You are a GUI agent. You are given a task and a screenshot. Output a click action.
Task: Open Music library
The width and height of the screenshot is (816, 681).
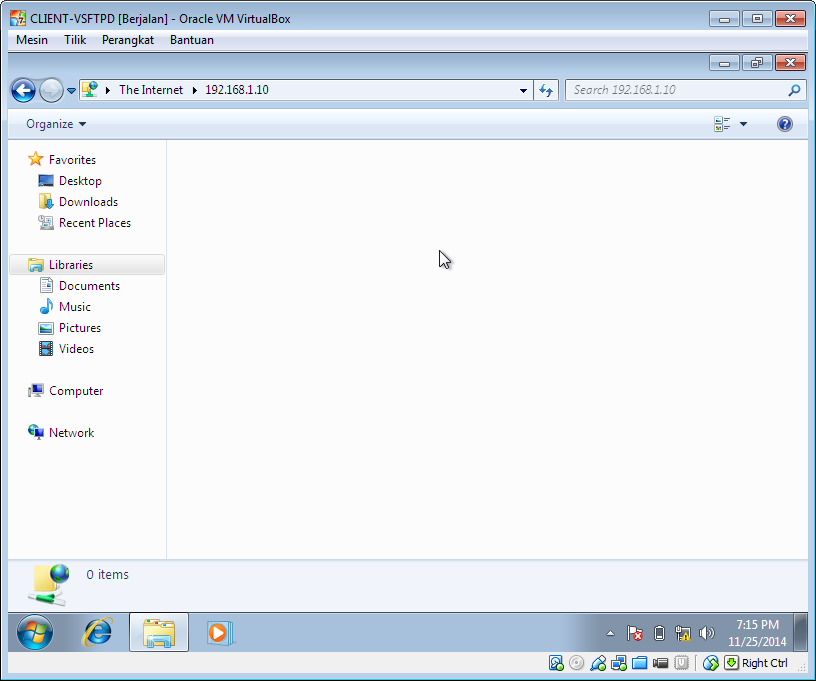click(74, 307)
